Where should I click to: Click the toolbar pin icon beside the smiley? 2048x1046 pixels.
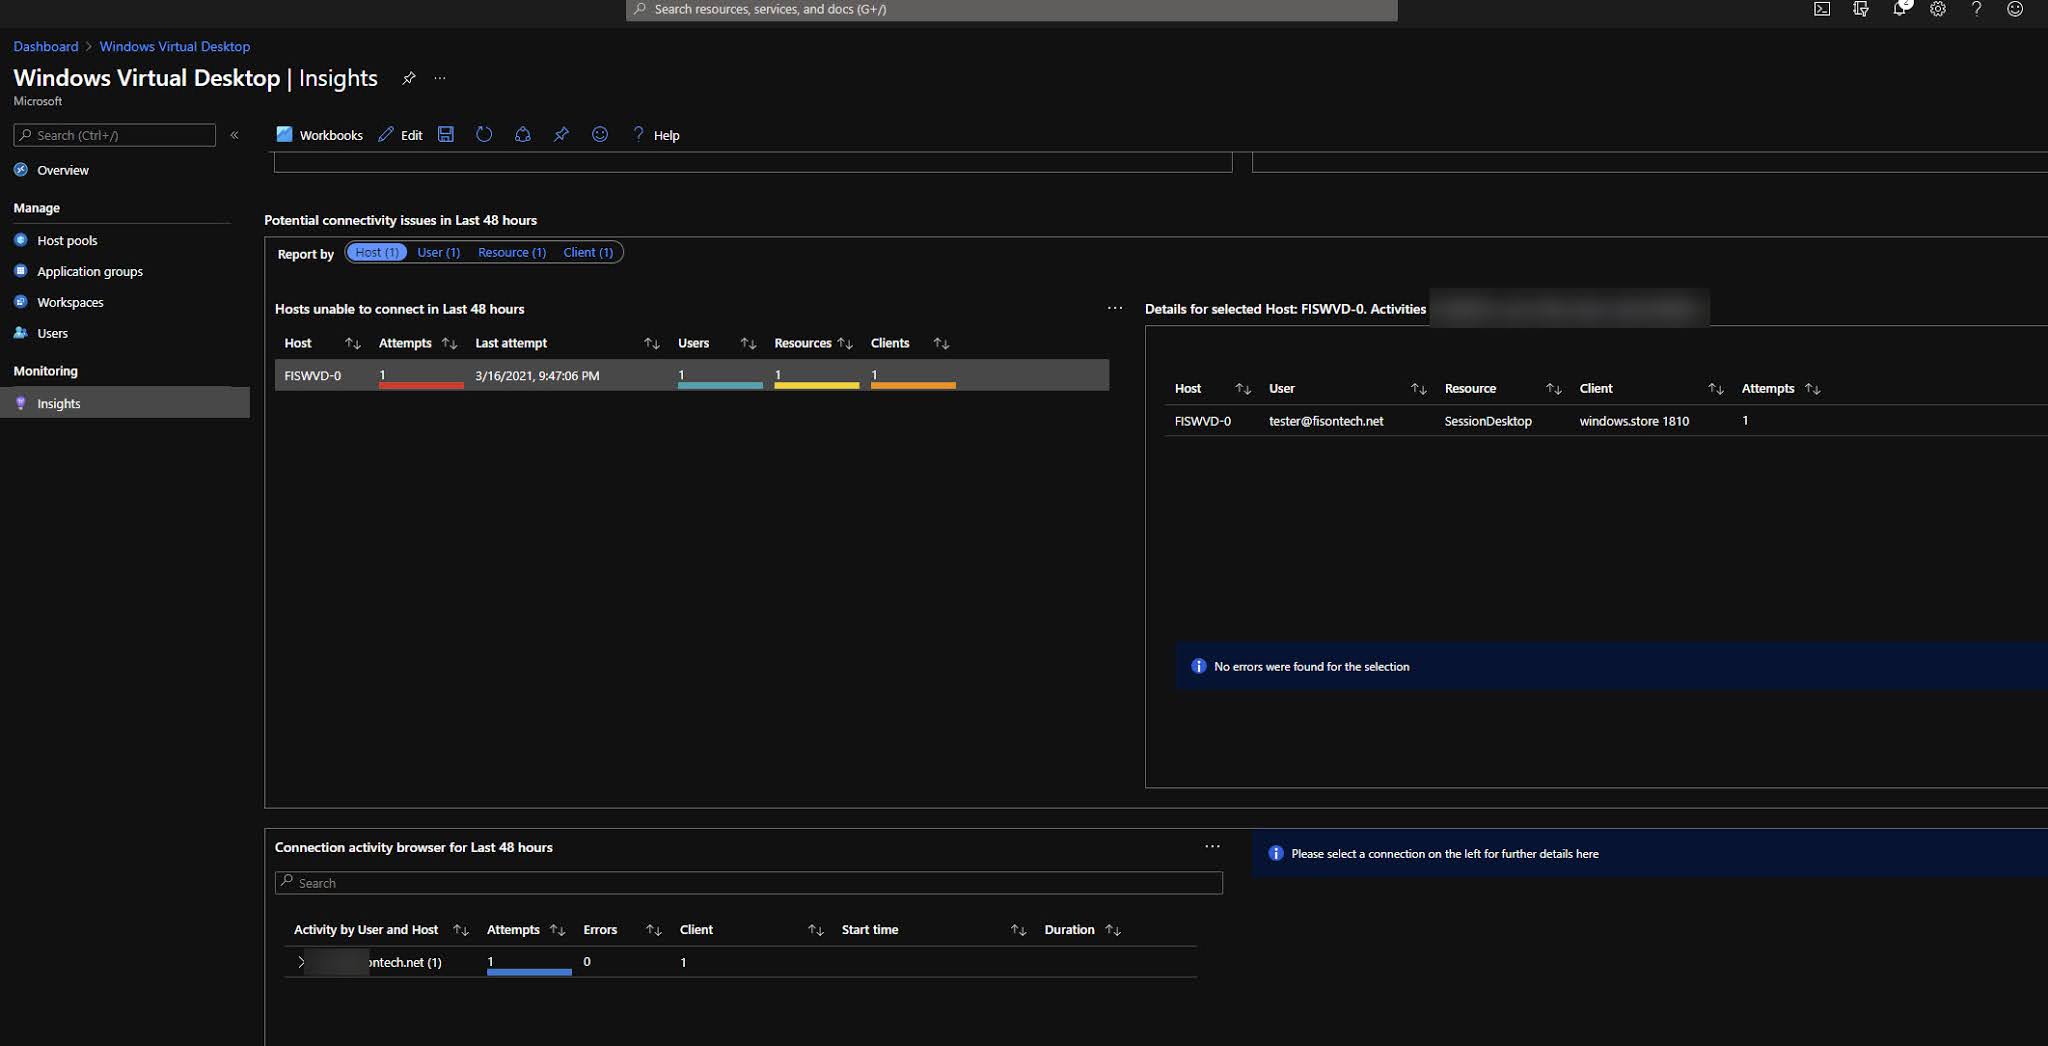click(x=561, y=134)
